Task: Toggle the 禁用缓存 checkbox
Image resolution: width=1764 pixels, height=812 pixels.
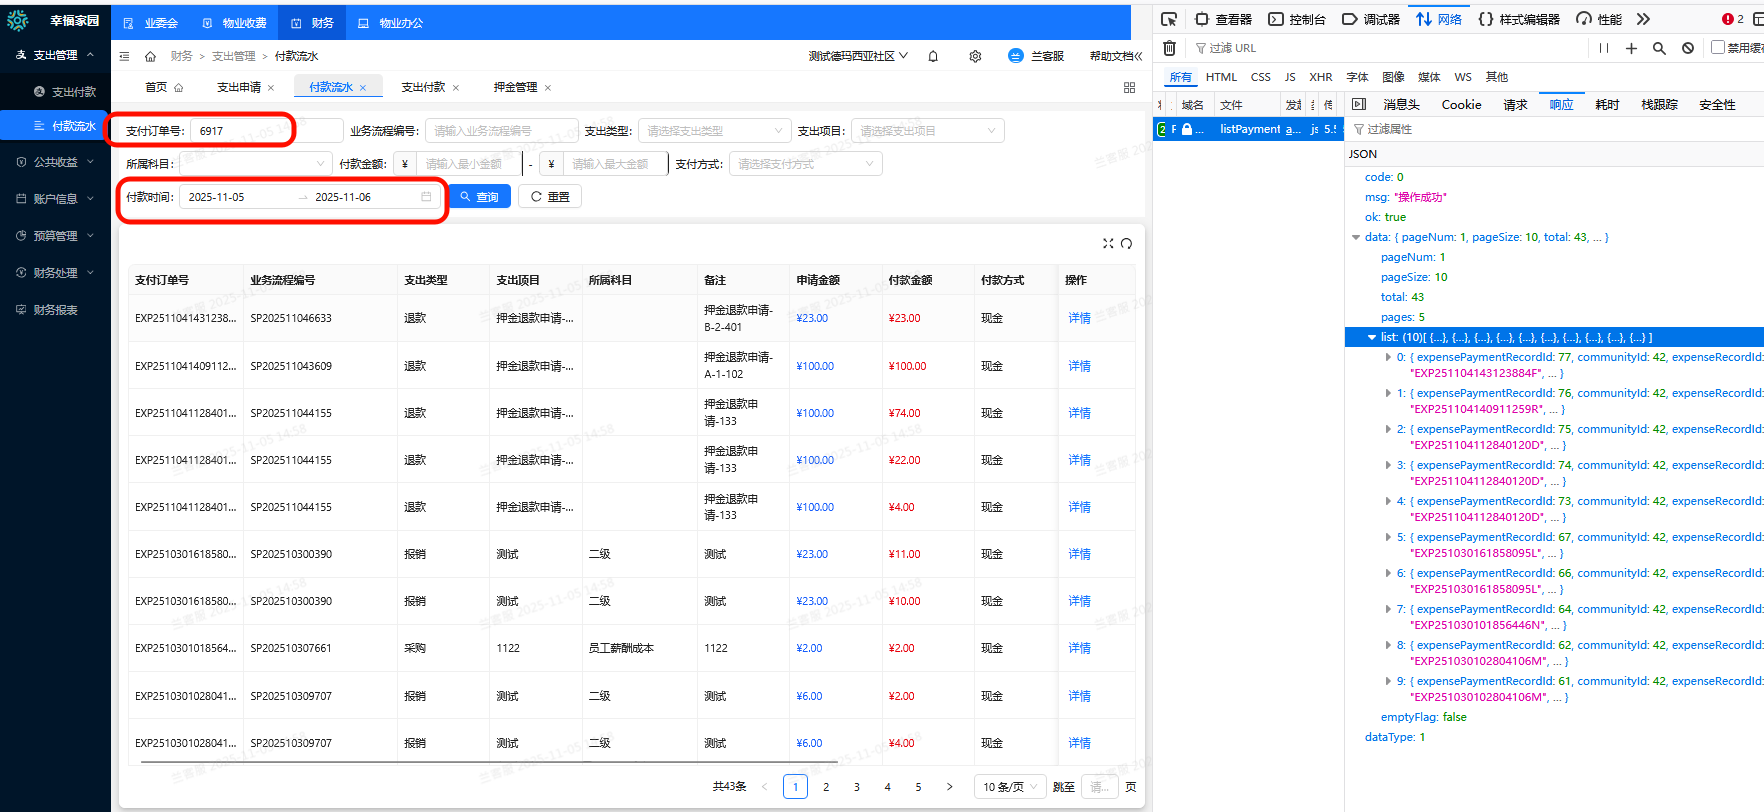Action: tap(1718, 47)
